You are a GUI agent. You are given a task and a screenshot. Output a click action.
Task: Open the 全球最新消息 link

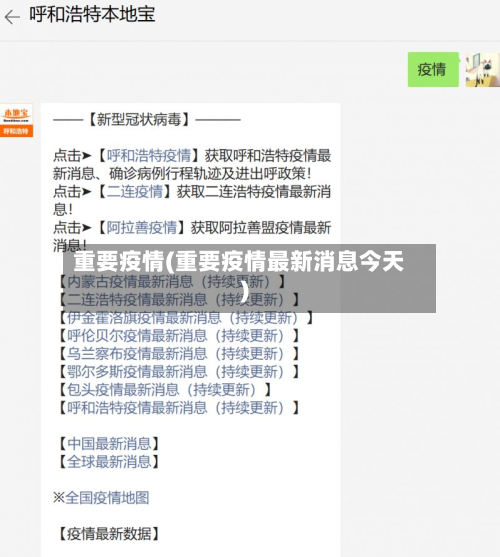[109, 461]
